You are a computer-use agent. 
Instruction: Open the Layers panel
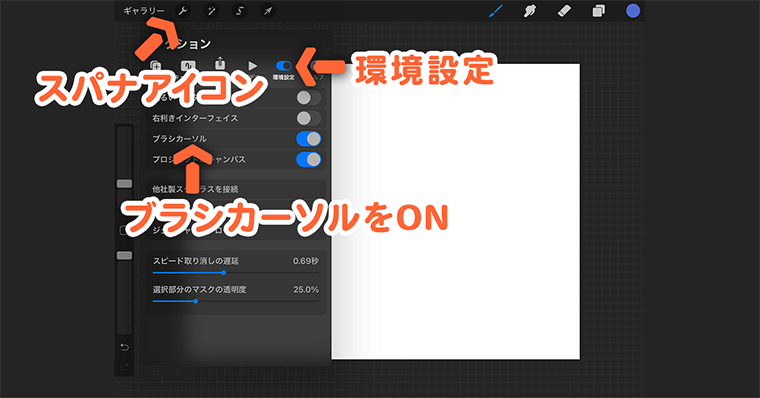point(599,11)
